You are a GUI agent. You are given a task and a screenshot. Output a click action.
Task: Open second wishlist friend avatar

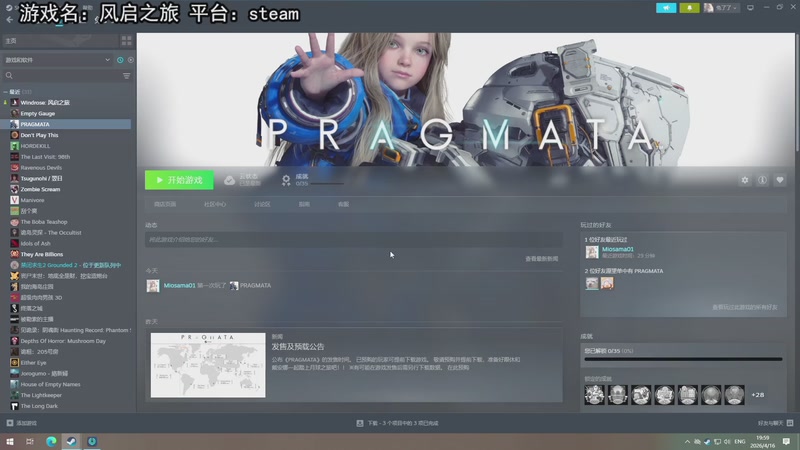pyautogui.click(x=607, y=283)
